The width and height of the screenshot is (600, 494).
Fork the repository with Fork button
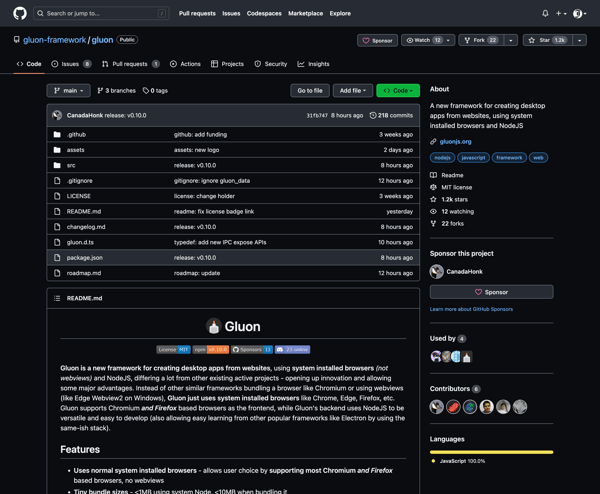pyautogui.click(x=481, y=40)
